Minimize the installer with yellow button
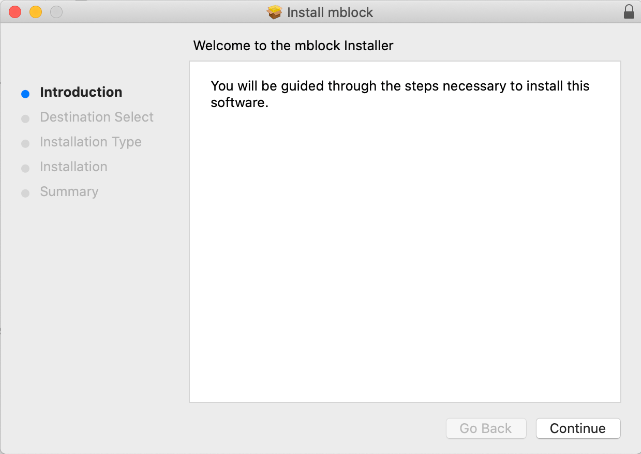Viewport: 641px width, 454px height. [x=36, y=12]
